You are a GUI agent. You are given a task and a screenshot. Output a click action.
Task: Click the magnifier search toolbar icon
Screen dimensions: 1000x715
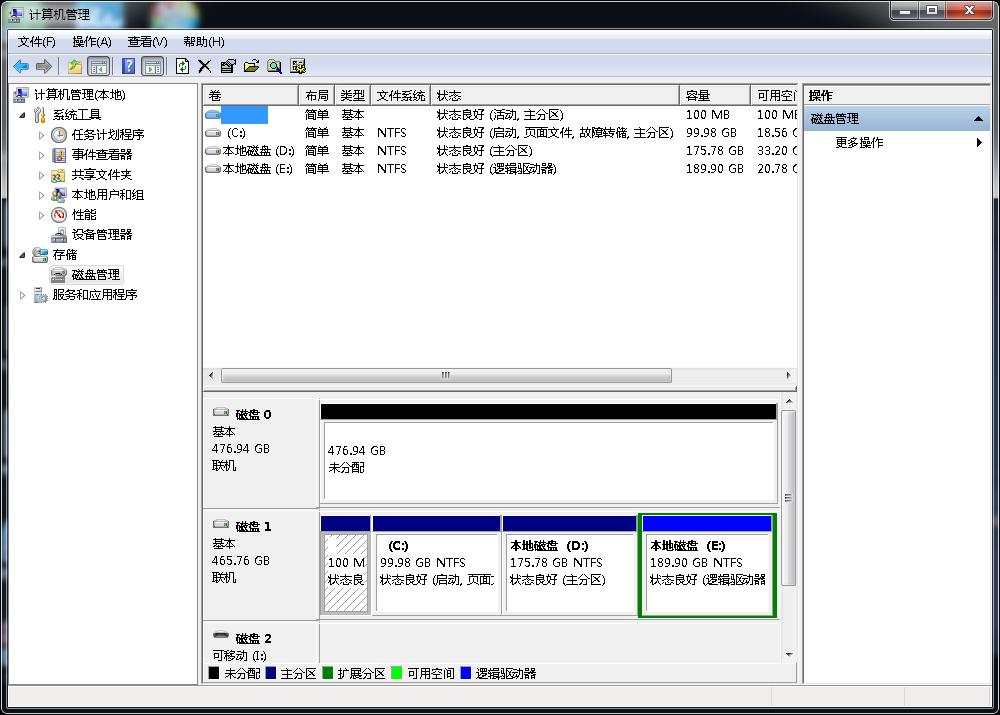tap(274, 66)
